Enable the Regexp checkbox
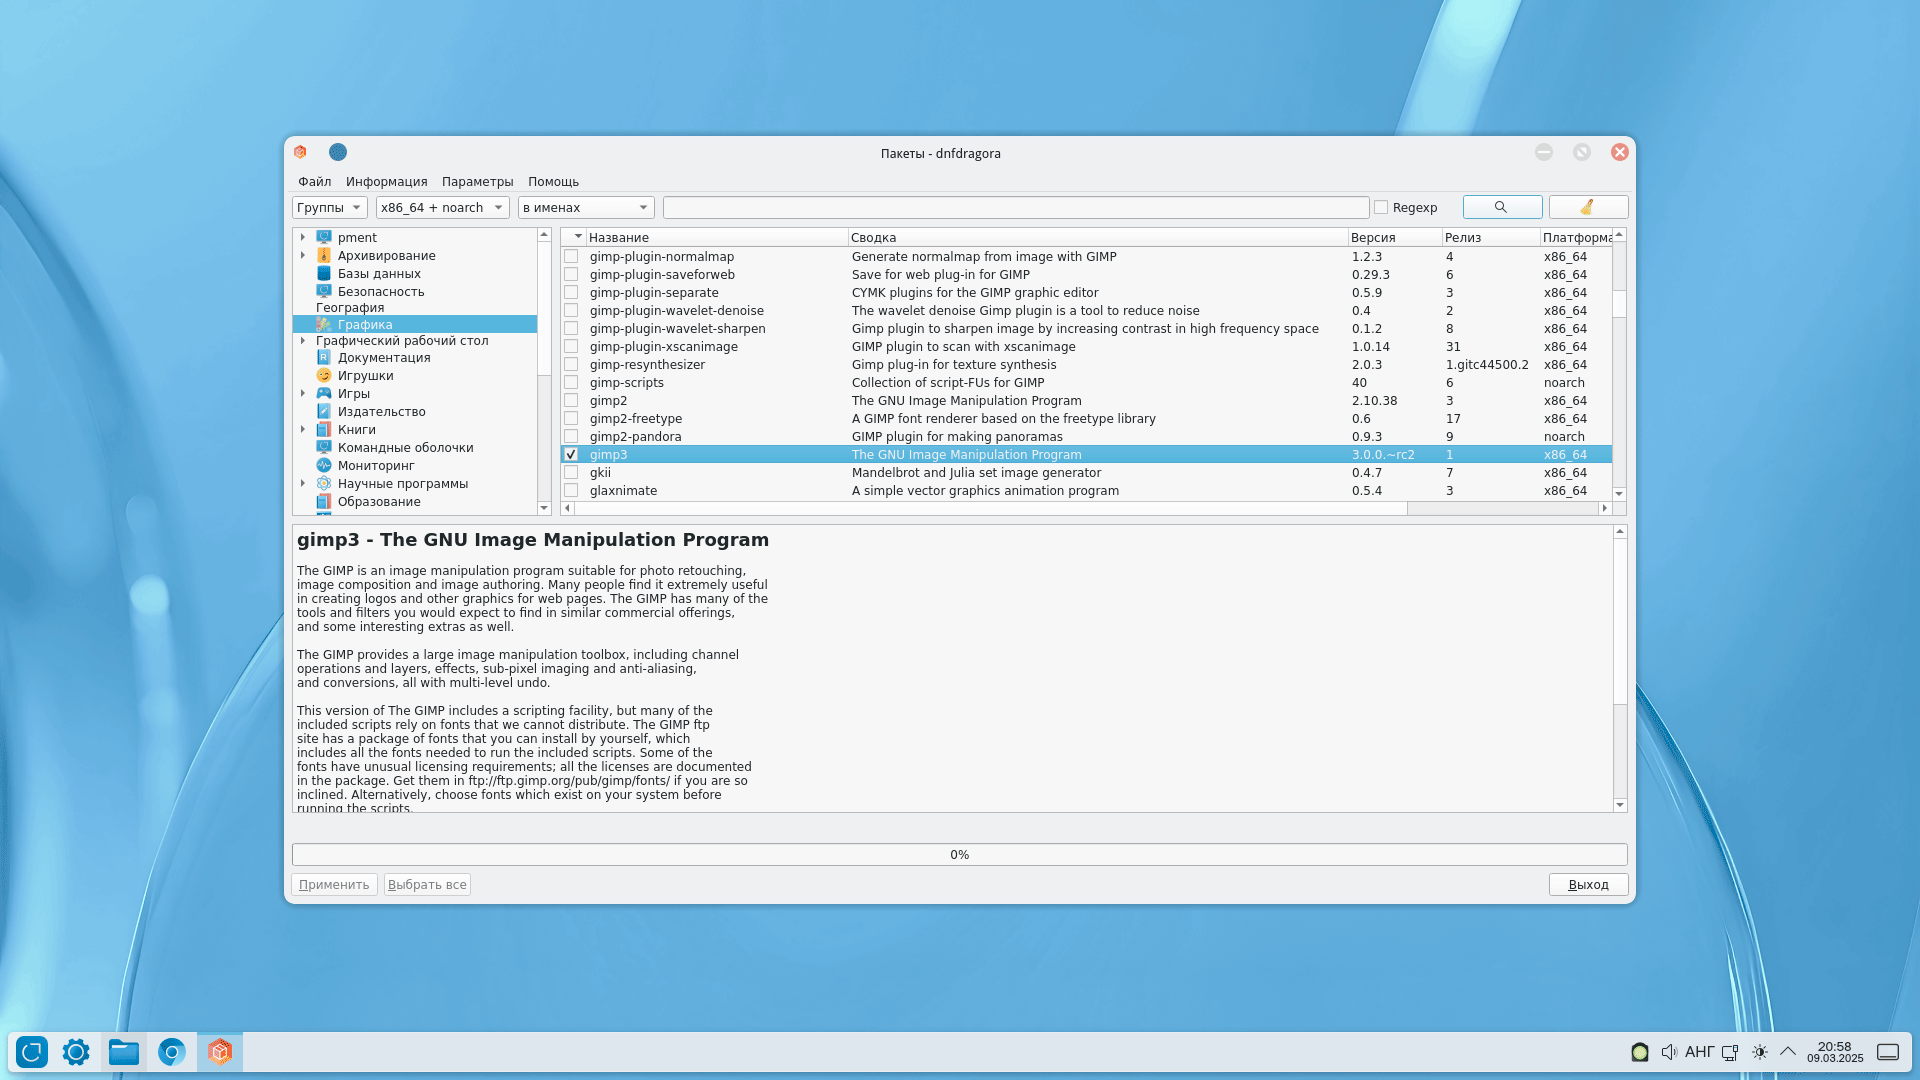 pyautogui.click(x=1381, y=207)
